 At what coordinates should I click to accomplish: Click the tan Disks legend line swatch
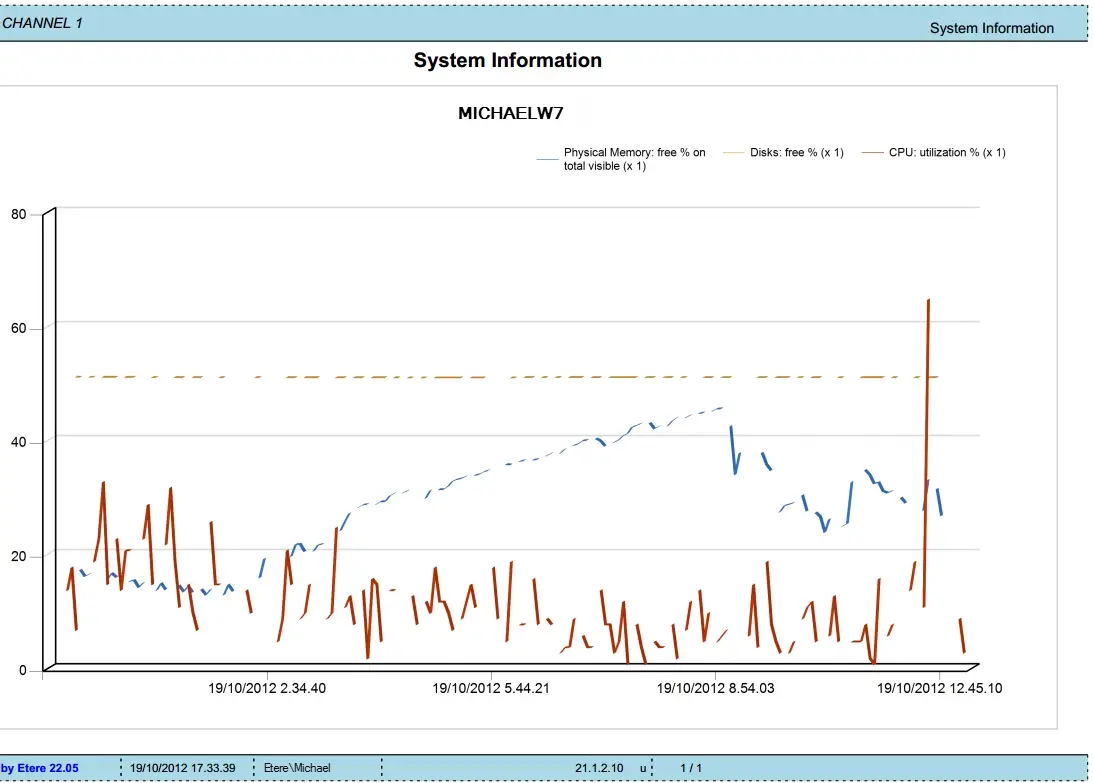tap(734, 153)
